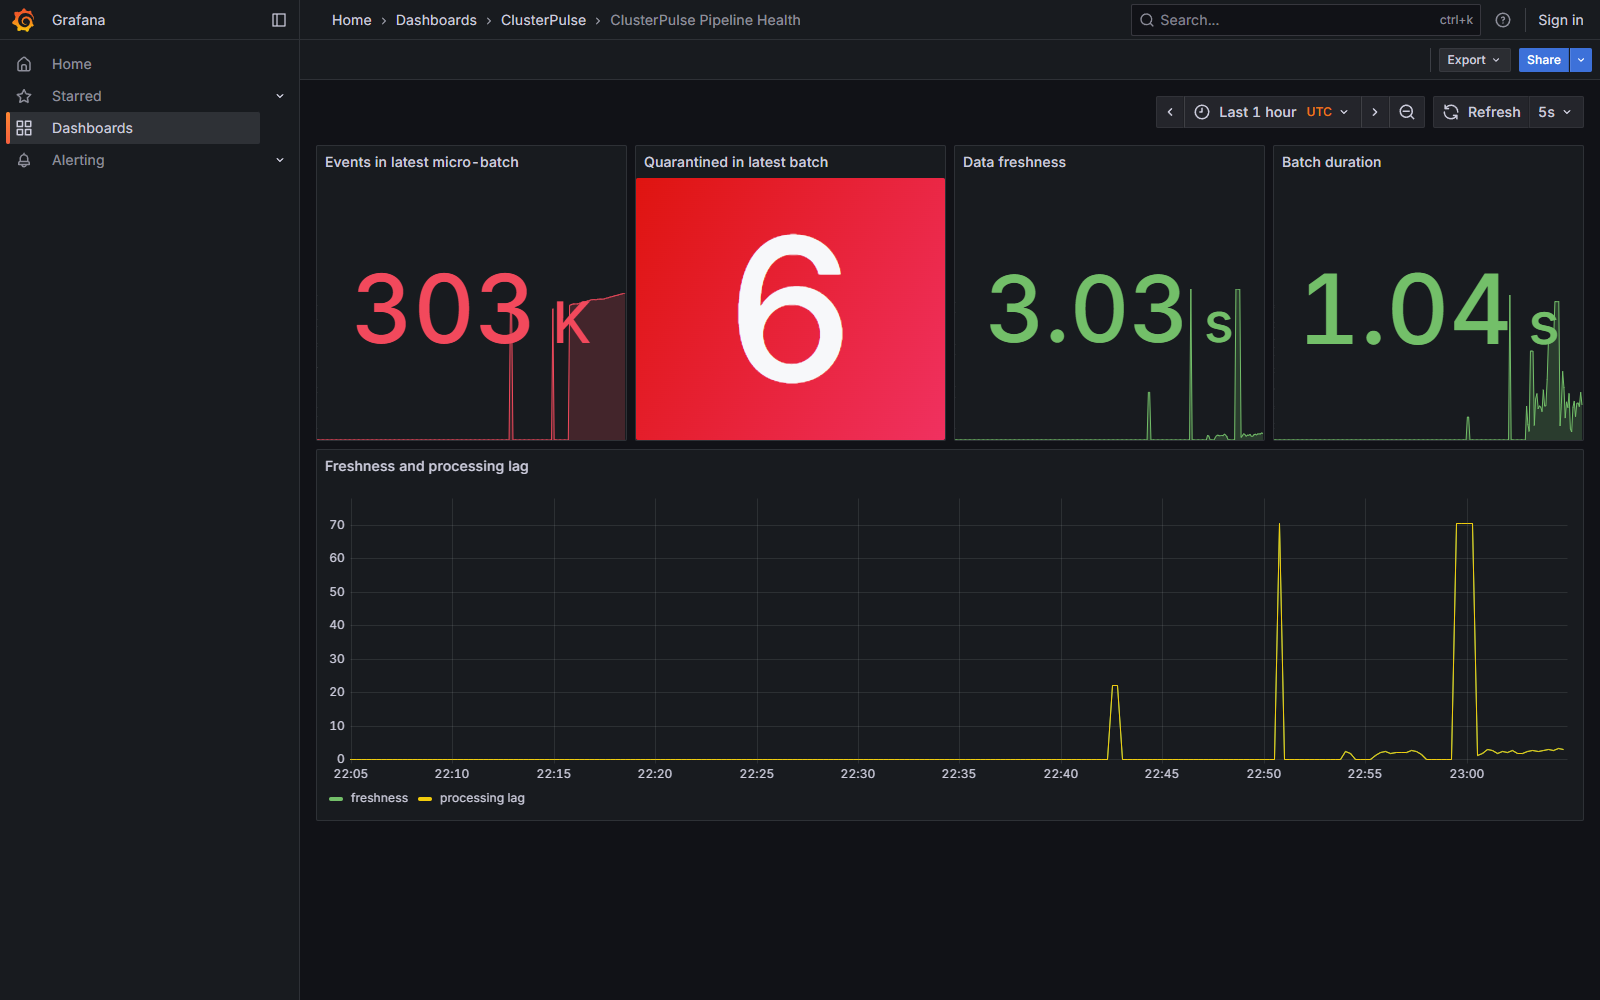Image resolution: width=1600 pixels, height=1000 pixels.
Task: Expand the Alerting section chevron
Action: [x=280, y=160]
